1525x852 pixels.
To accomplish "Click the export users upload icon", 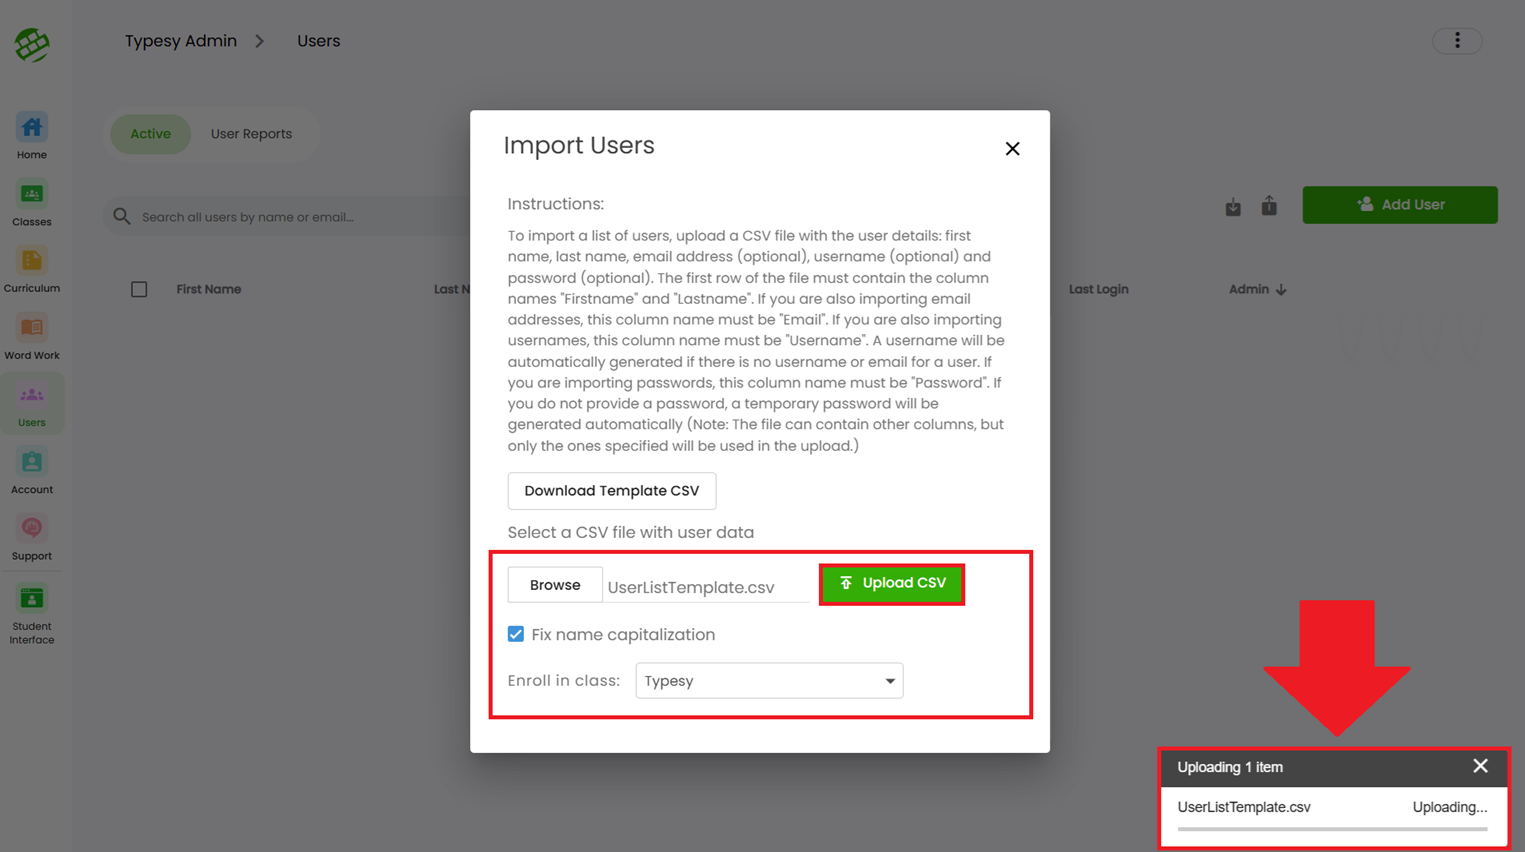I will [1269, 205].
